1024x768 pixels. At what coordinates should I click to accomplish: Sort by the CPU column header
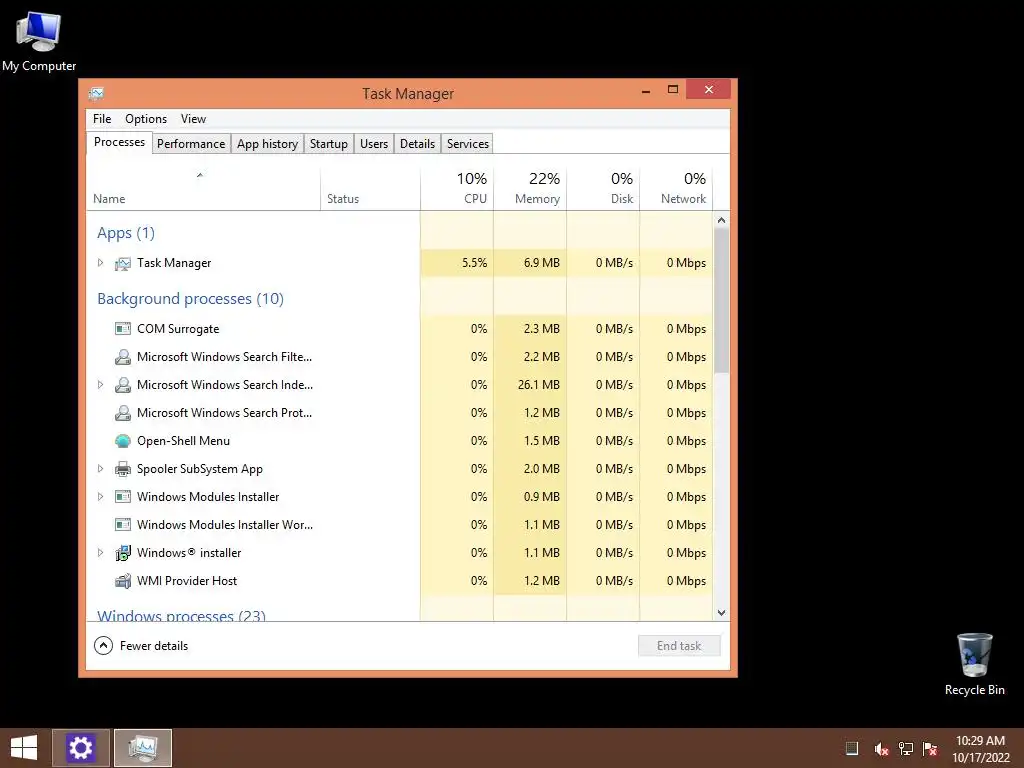pyautogui.click(x=457, y=189)
